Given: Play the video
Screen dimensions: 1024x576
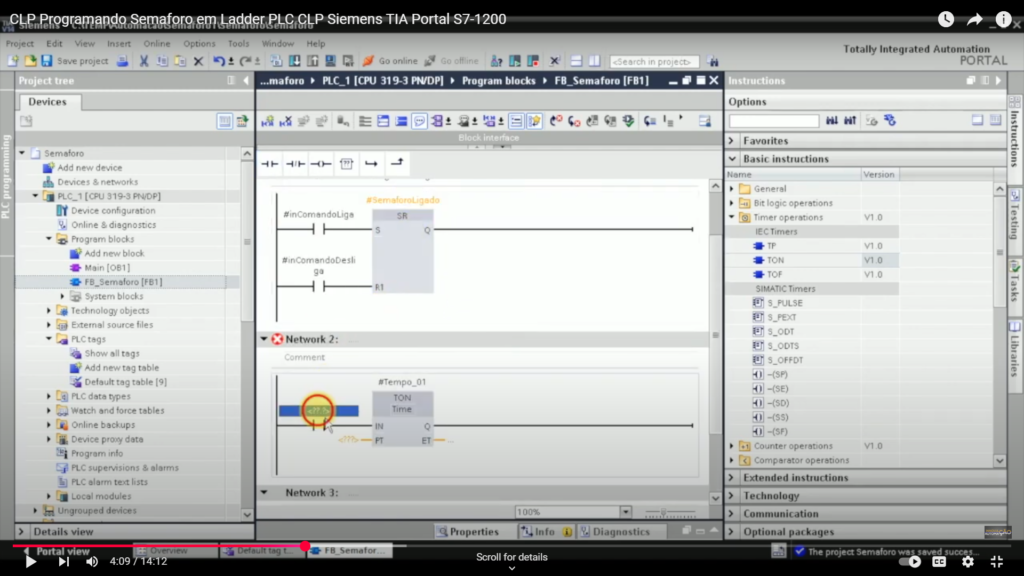Looking at the screenshot, I should tap(30, 561).
